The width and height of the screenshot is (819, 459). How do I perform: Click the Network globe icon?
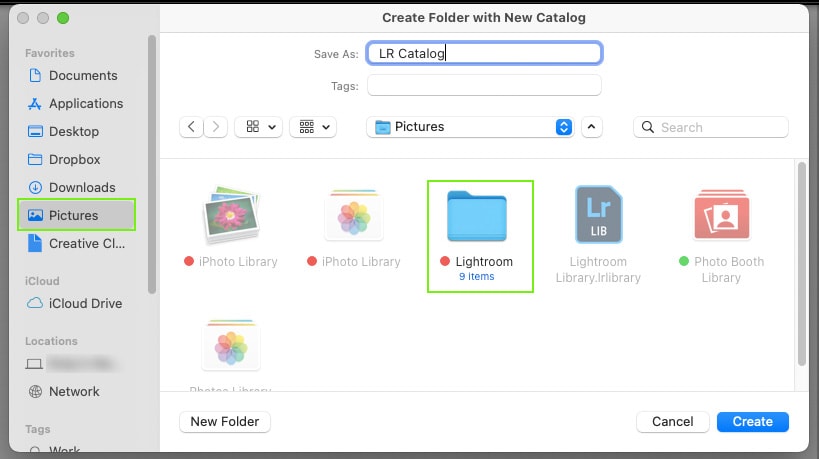click(x=35, y=391)
